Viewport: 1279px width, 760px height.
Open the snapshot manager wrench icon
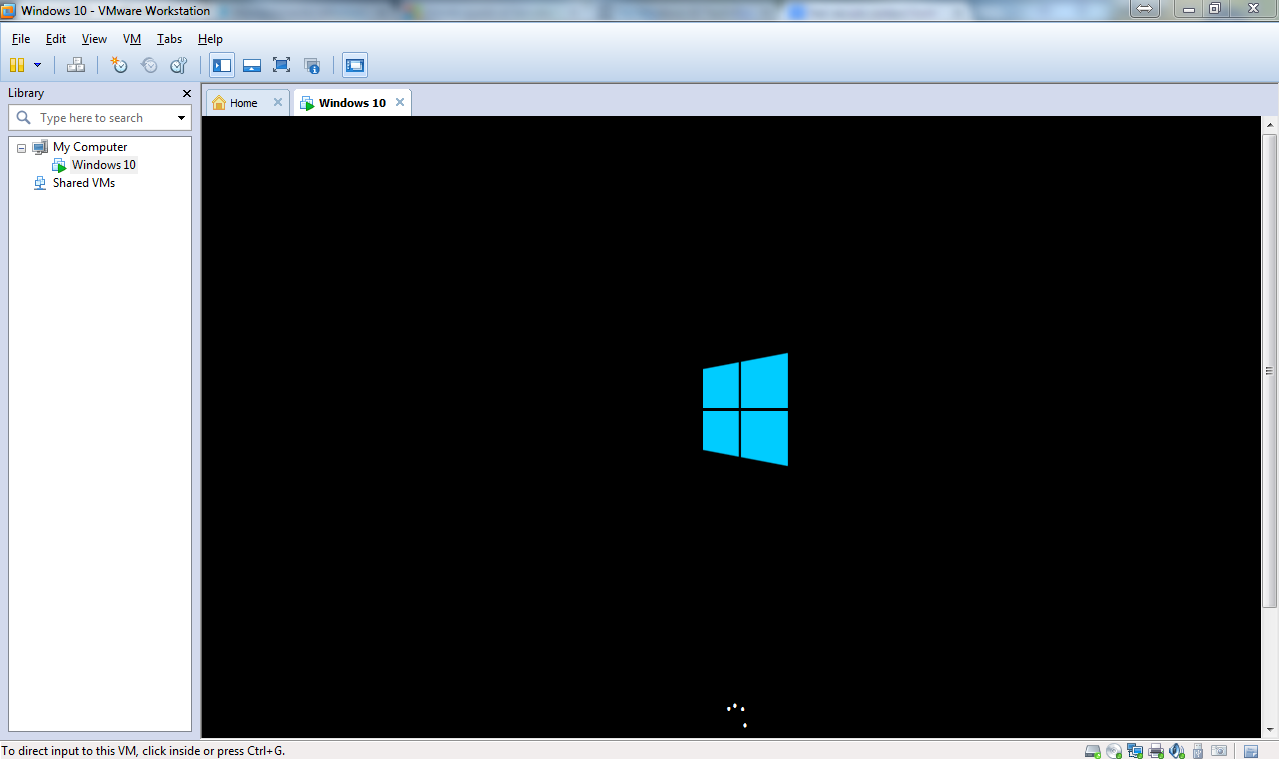(179, 65)
